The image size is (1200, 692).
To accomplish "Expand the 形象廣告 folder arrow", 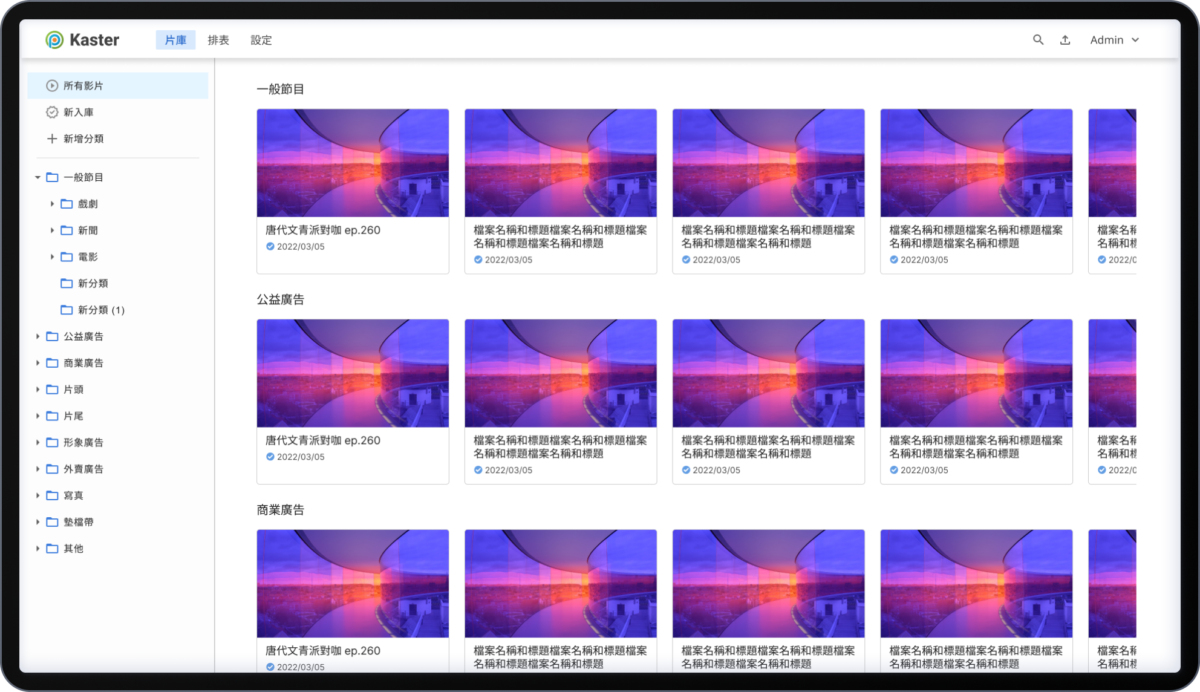I will 38,442.
